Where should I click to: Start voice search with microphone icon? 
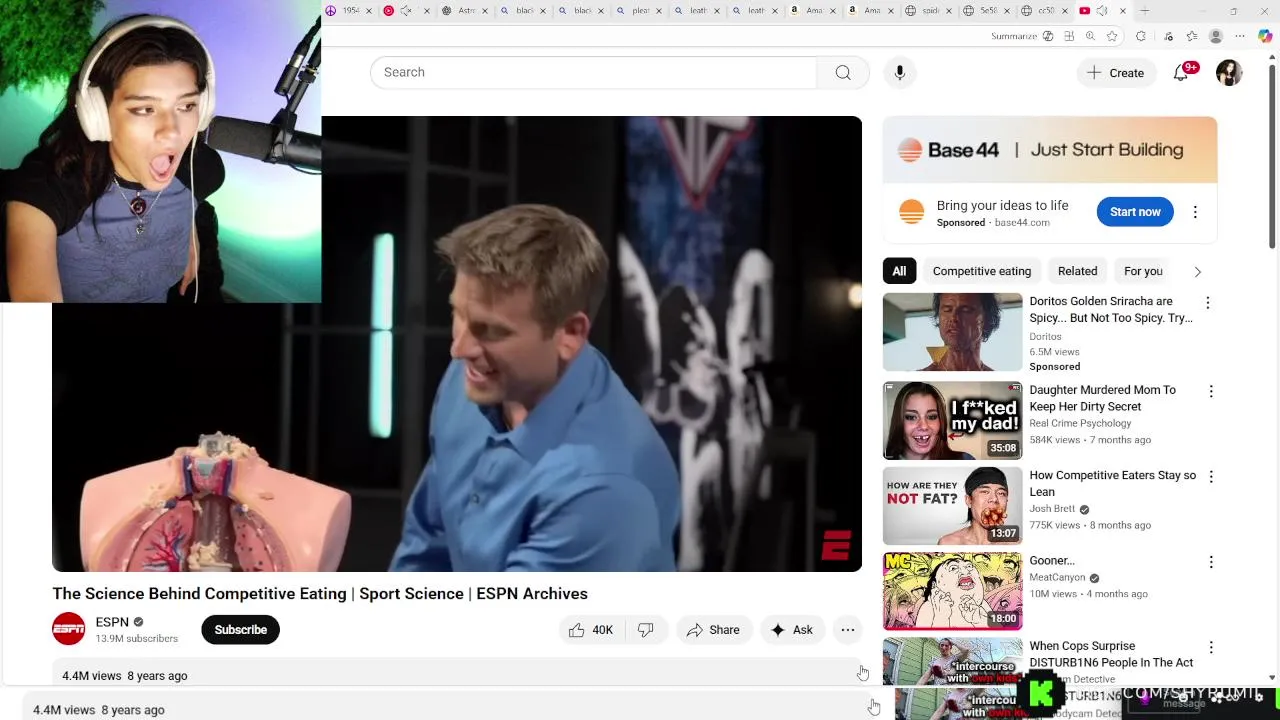click(x=900, y=72)
